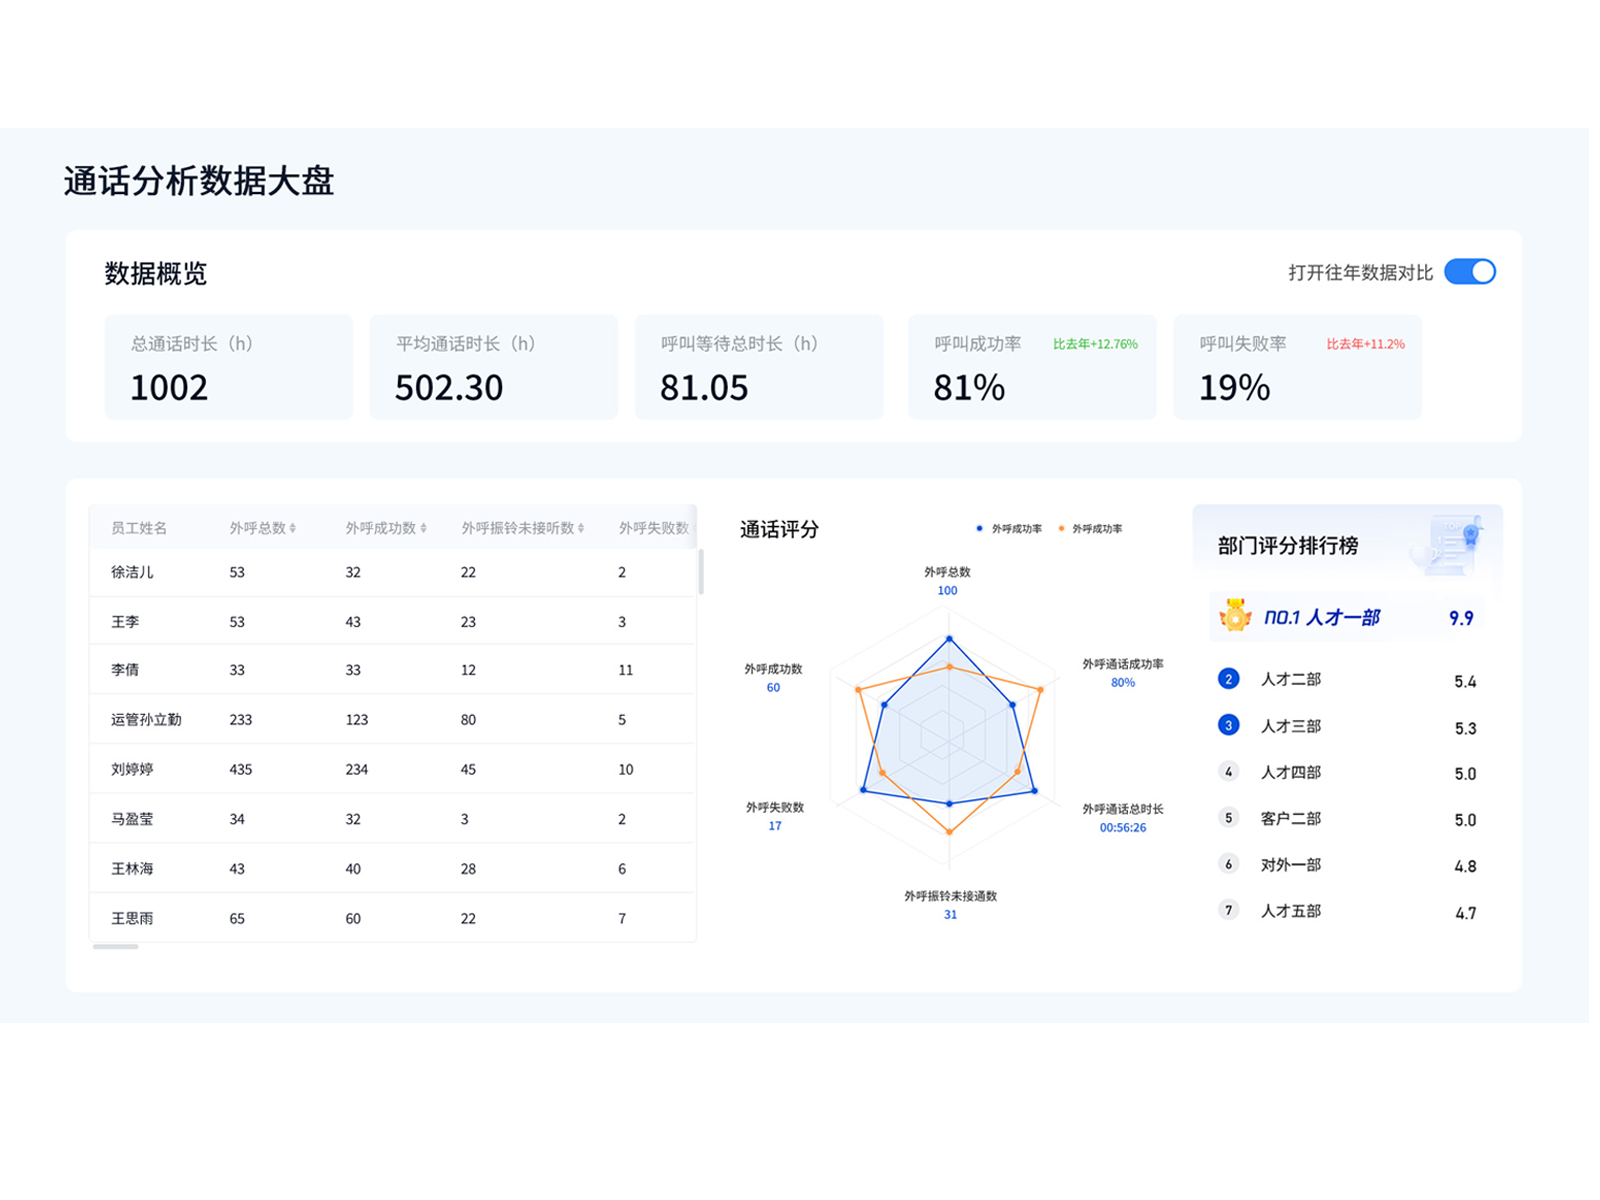The width and height of the screenshot is (1600, 1200).
Task: Sort table by 外呼振铃未接听数 sort icon
Action: (581, 528)
